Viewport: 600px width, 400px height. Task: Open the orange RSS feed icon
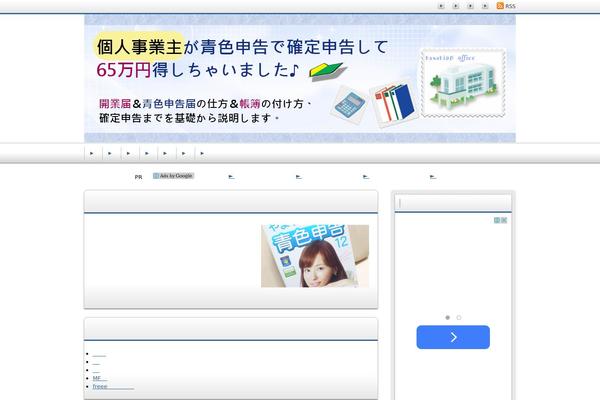(500, 6)
